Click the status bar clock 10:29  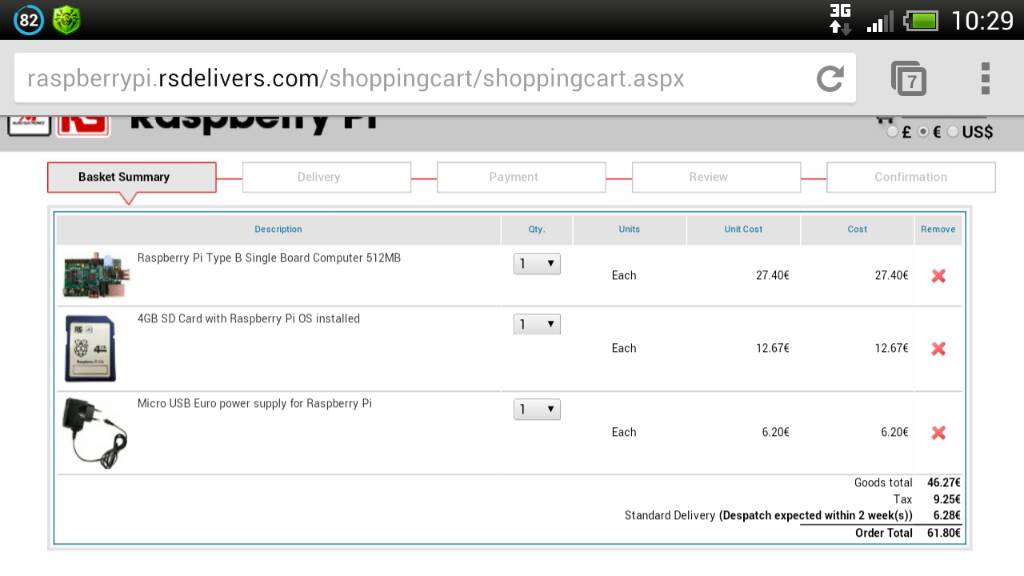click(982, 21)
